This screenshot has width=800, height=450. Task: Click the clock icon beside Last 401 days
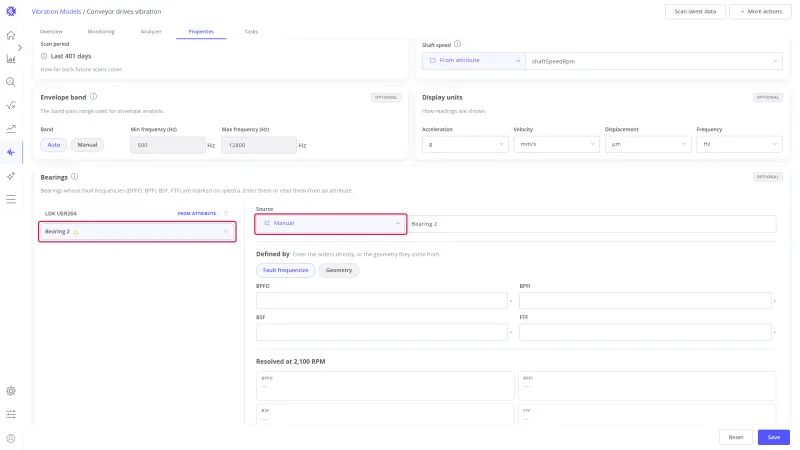[44, 56]
